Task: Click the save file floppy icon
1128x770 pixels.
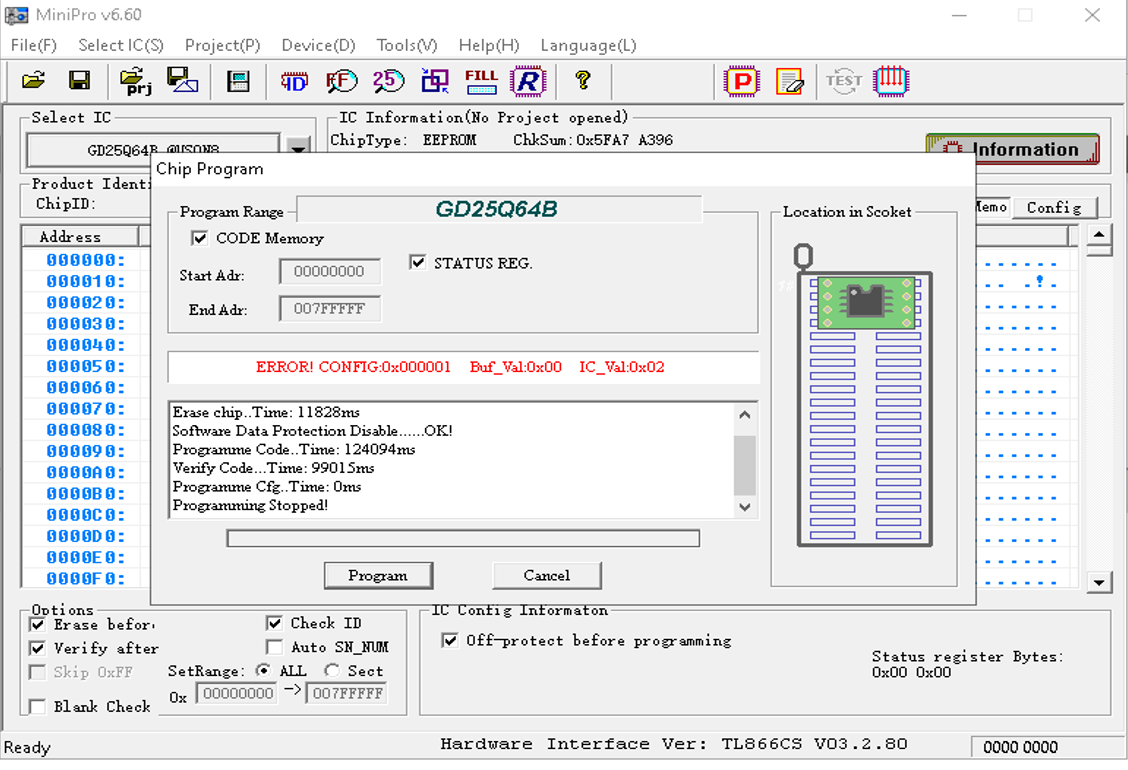Action: (x=79, y=81)
